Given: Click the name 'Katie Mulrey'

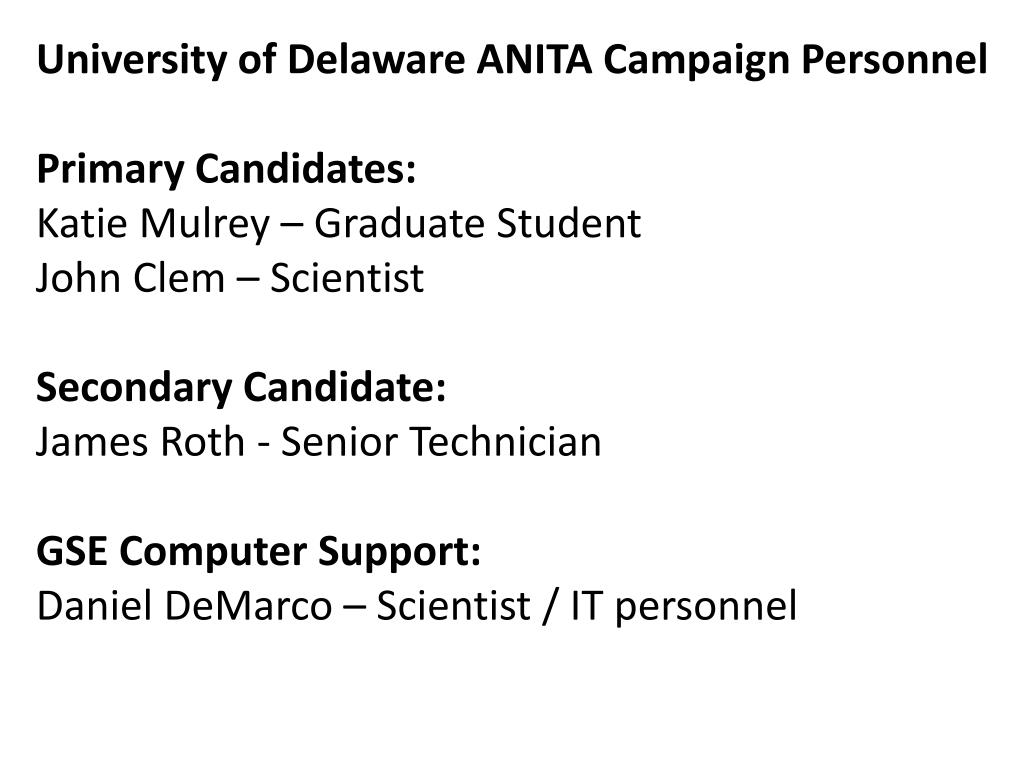Looking at the screenshot, I should tap(153, 225).
